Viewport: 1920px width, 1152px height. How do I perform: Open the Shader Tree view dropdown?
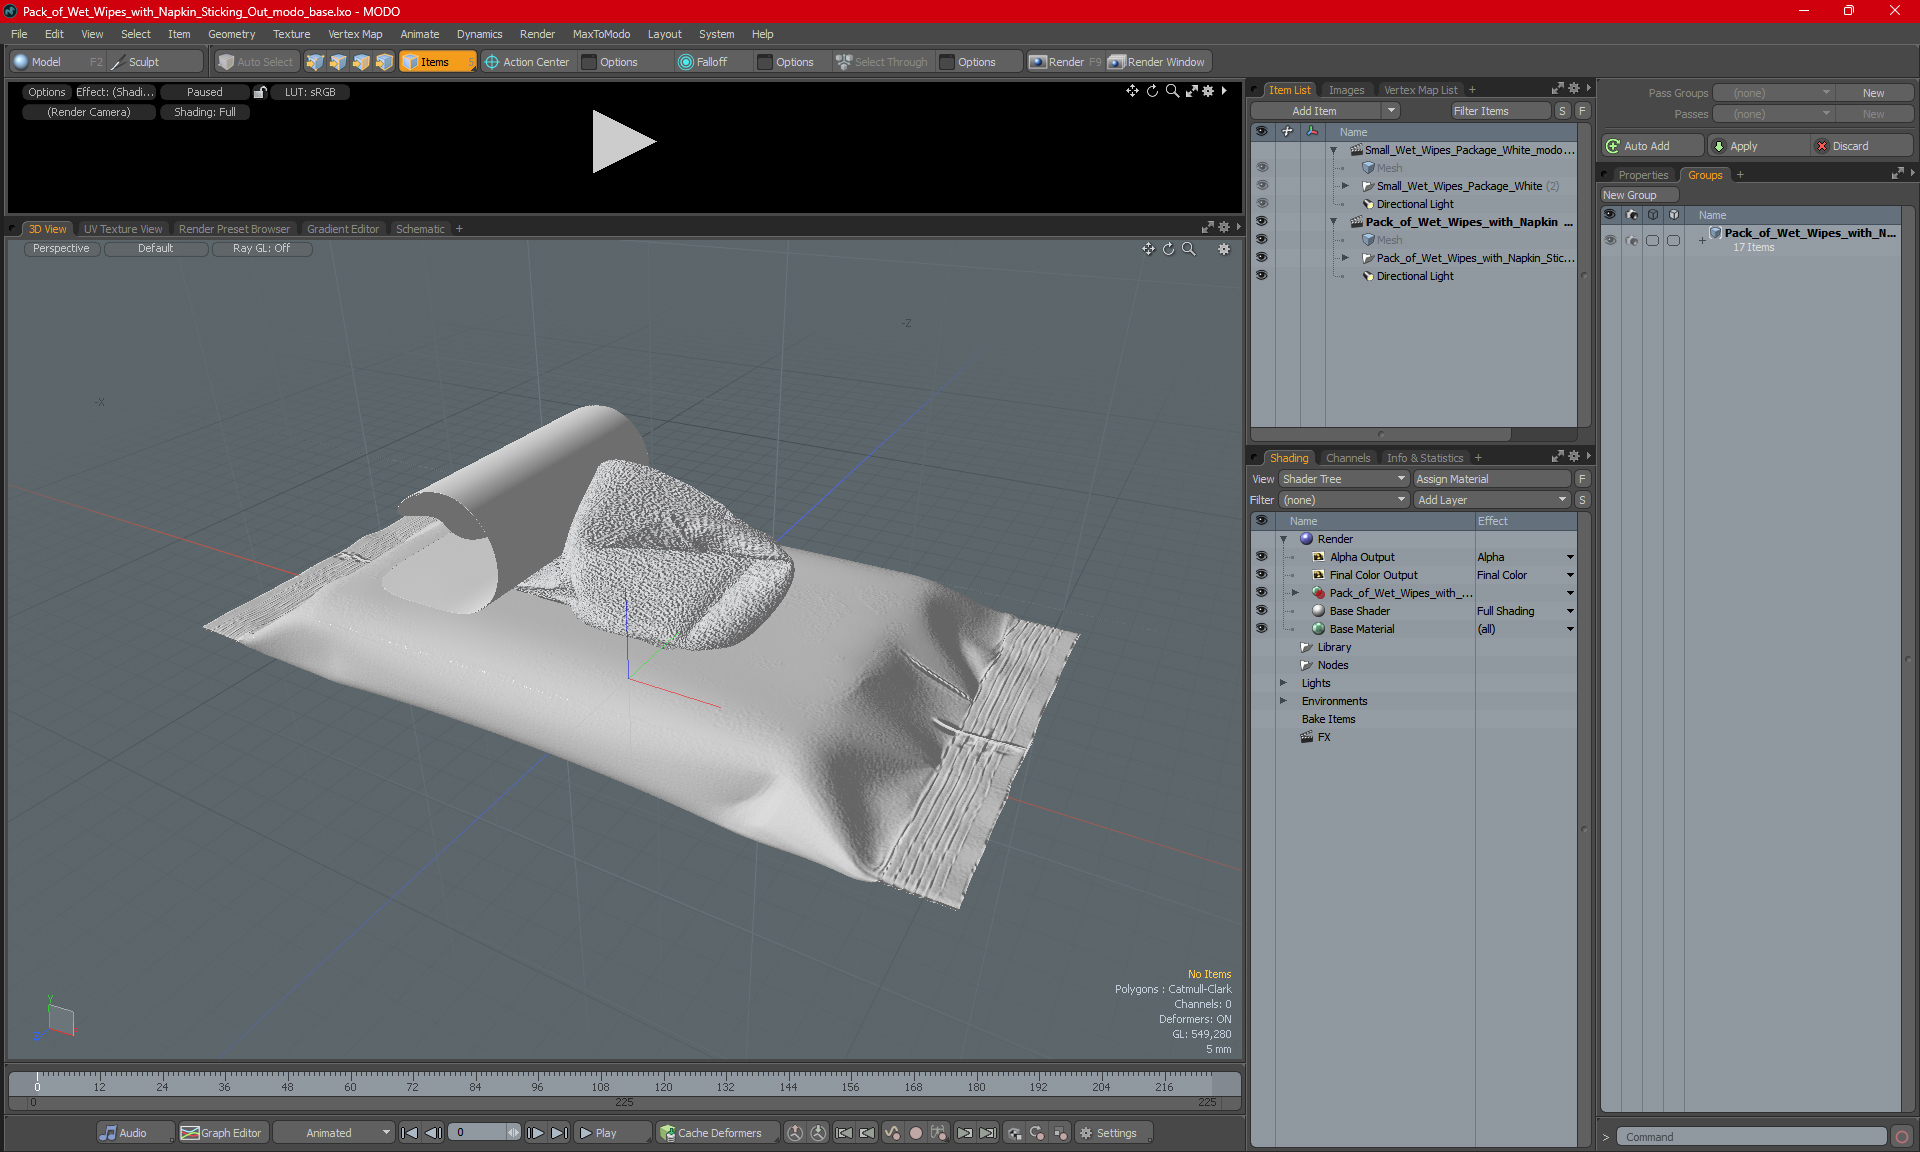(x=1344, y=479)
